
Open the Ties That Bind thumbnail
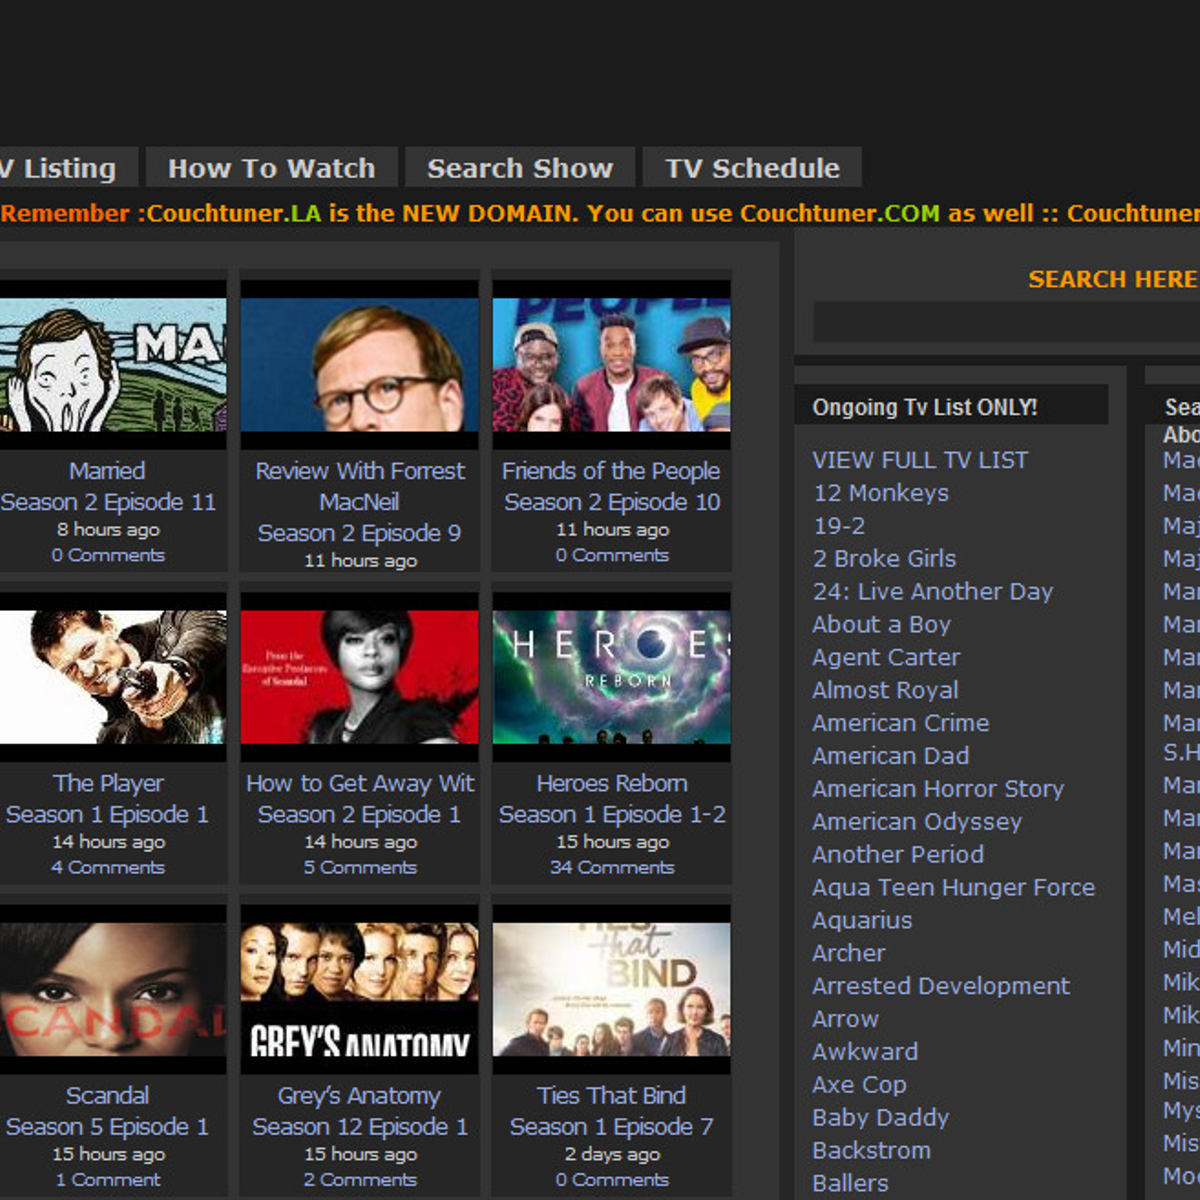[x=612, y=990]
